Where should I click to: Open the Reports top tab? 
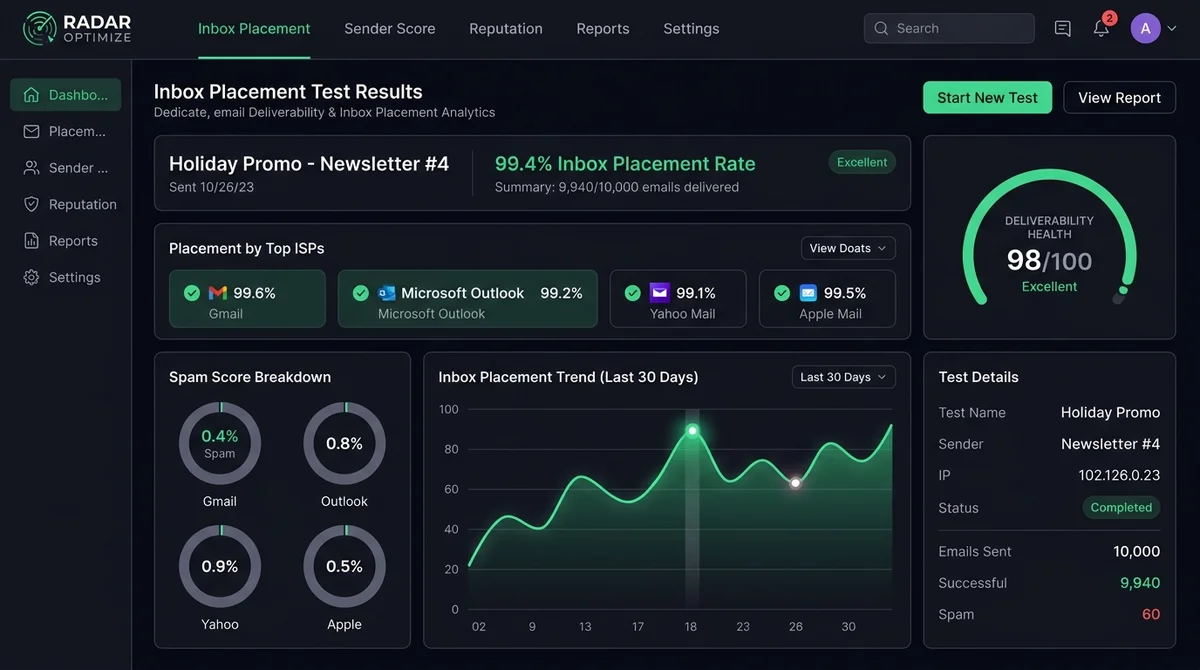tap(603, 28)
